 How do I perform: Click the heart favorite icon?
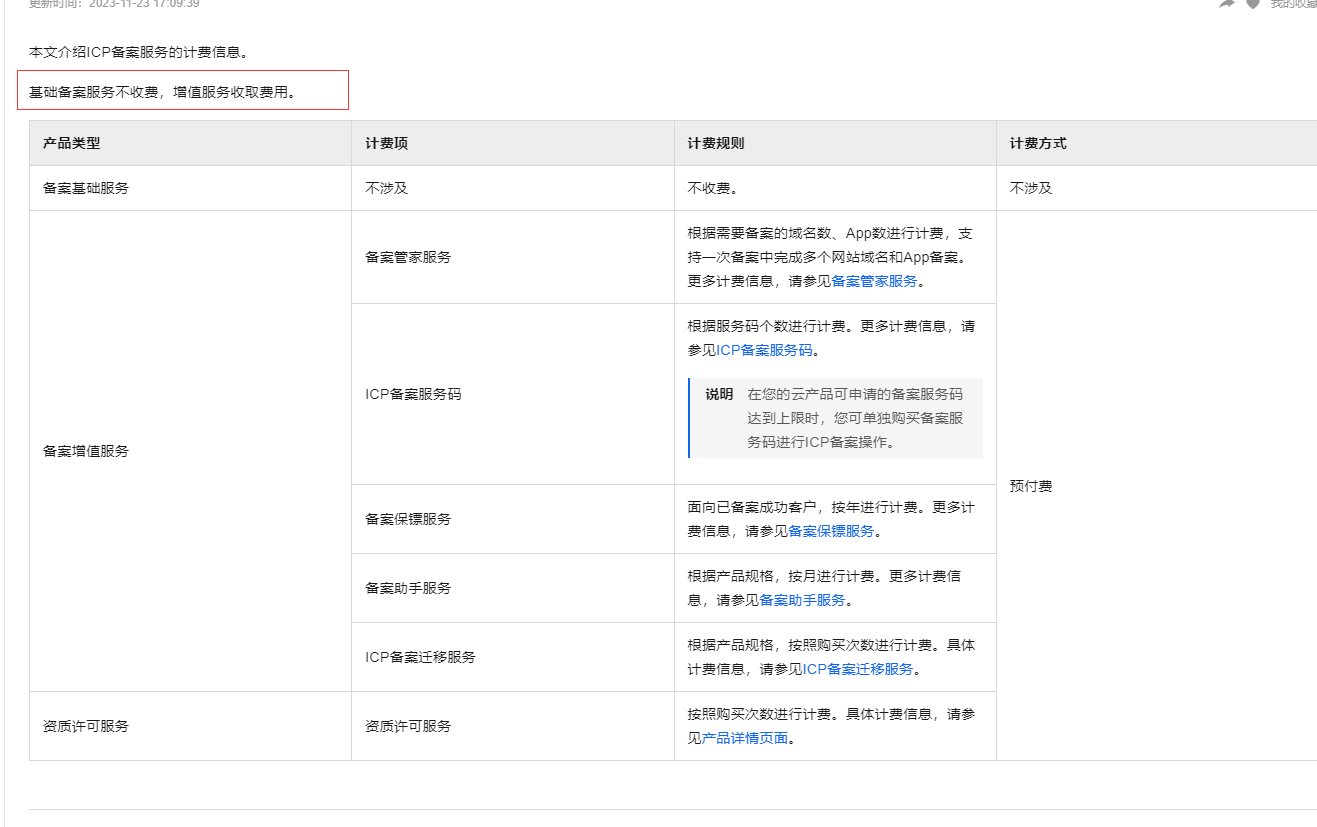click(x=1253, y=3)
